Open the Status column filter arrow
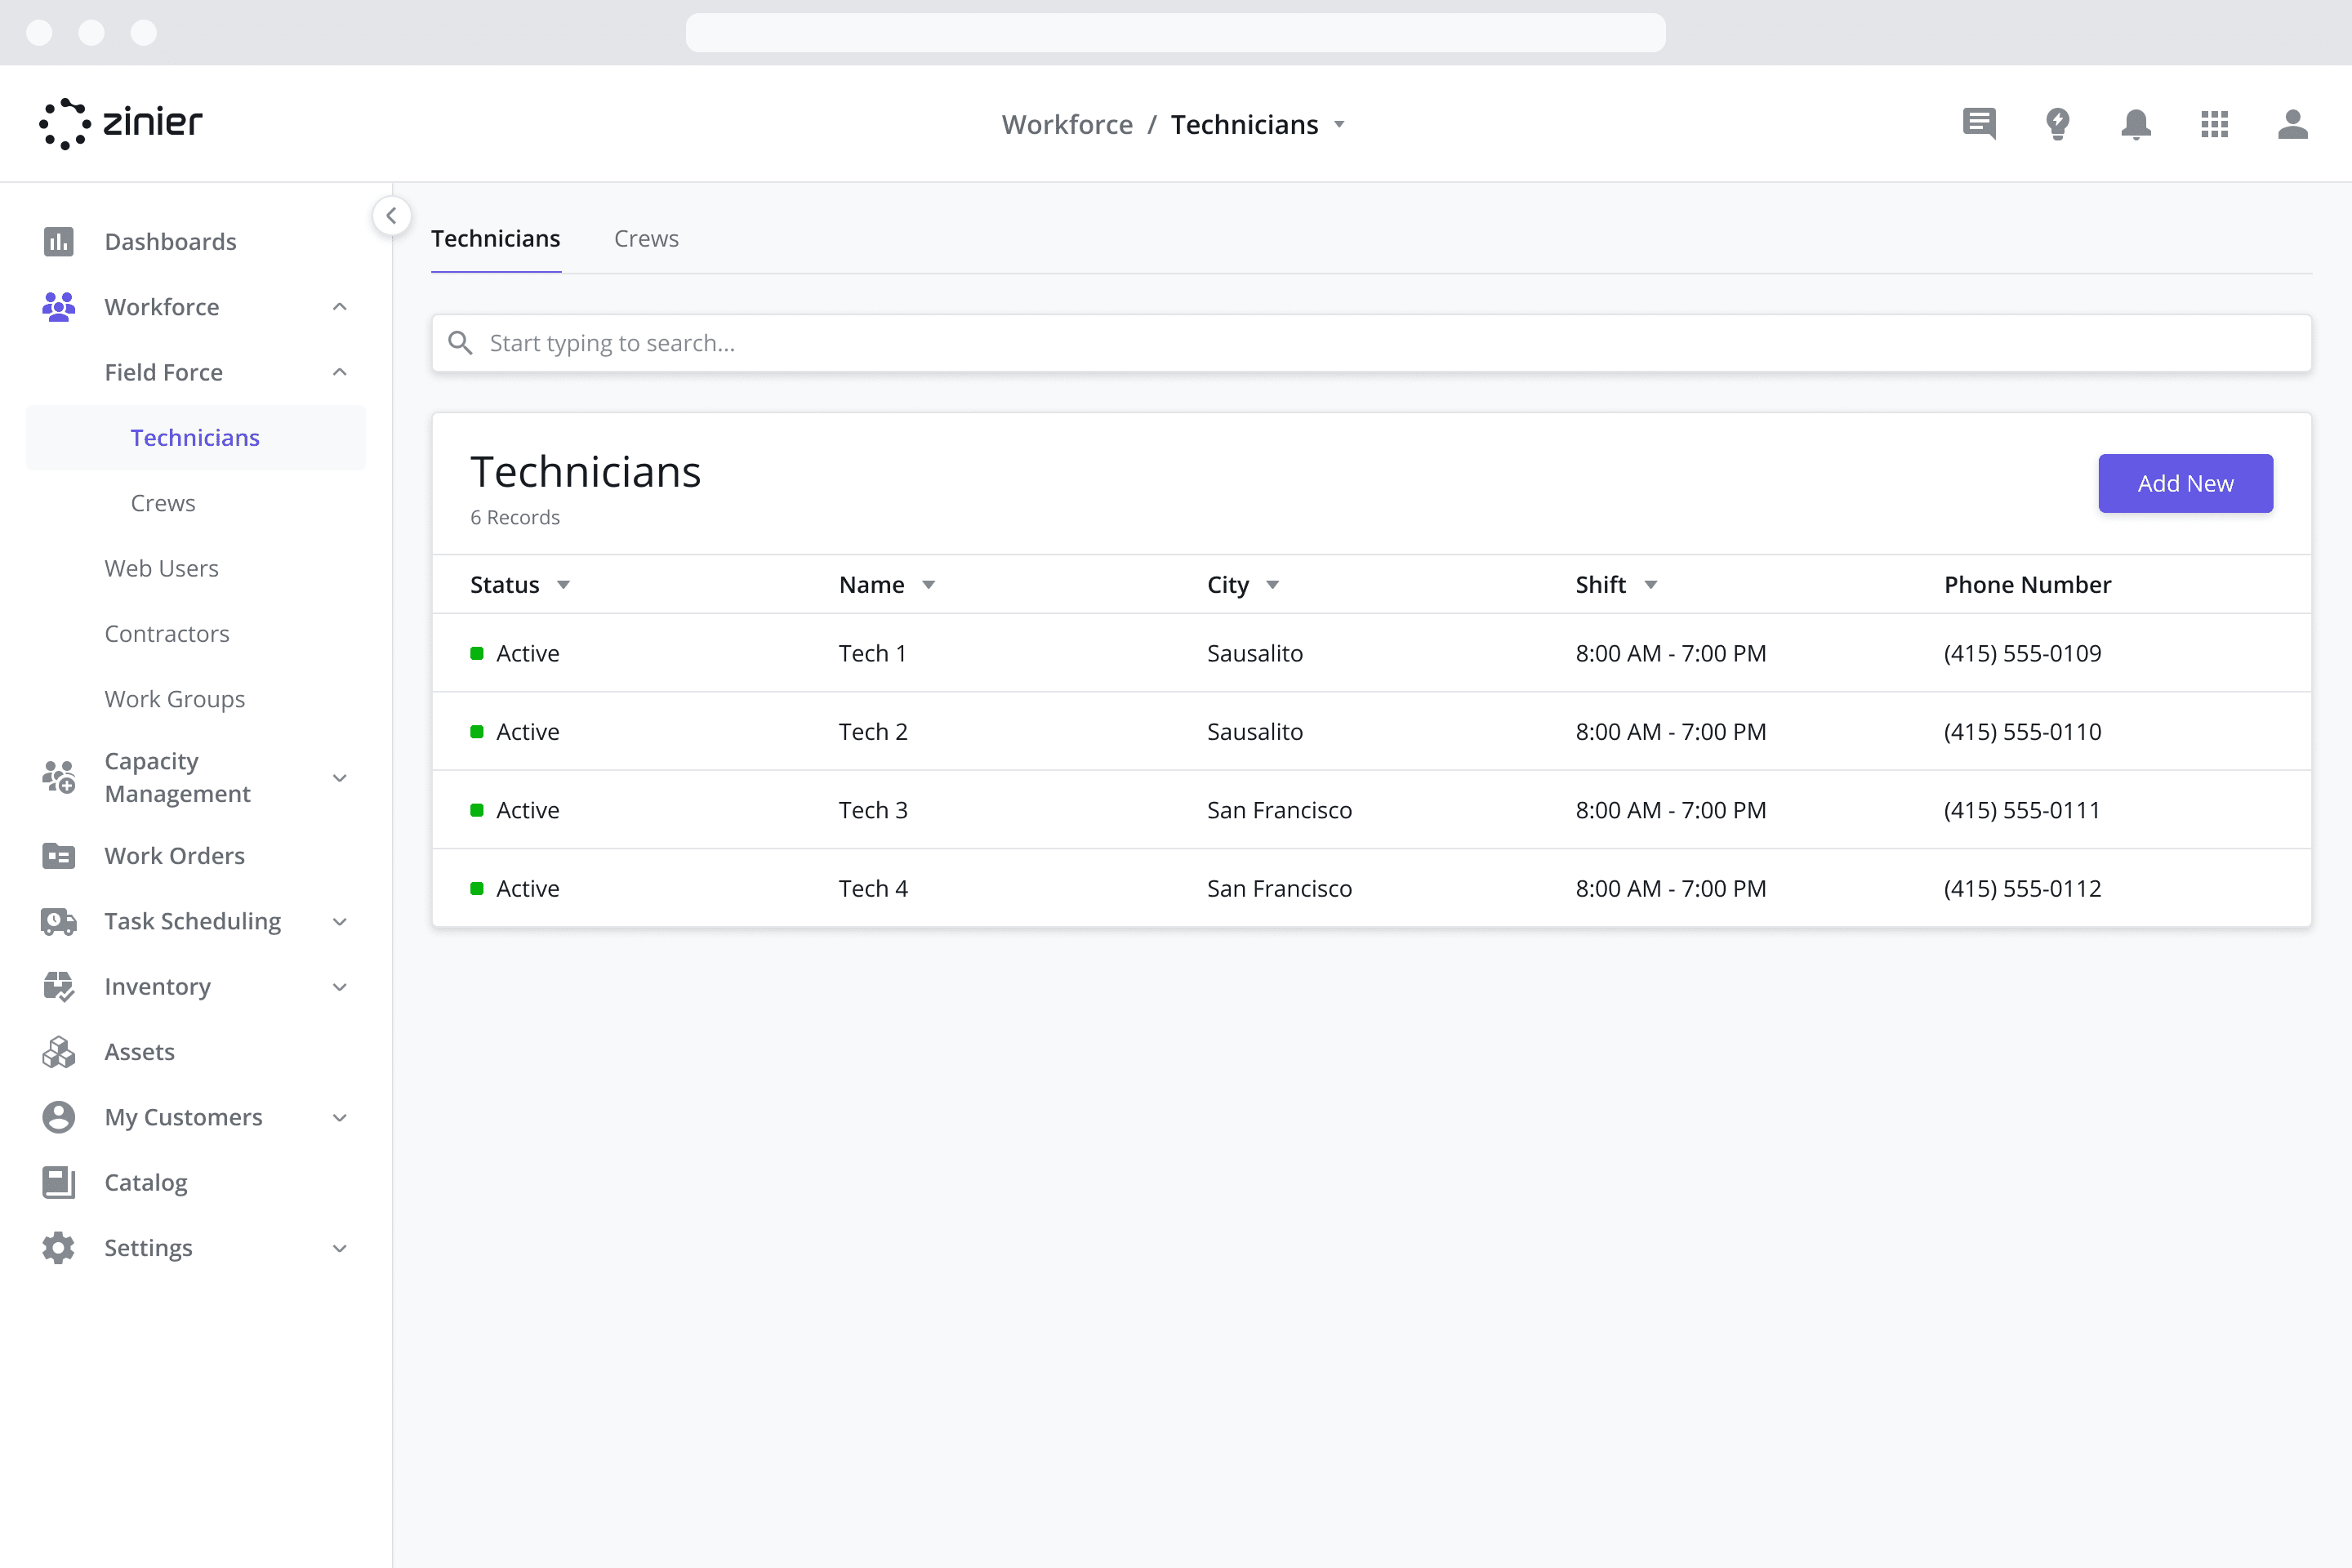 tap(563, 585)
